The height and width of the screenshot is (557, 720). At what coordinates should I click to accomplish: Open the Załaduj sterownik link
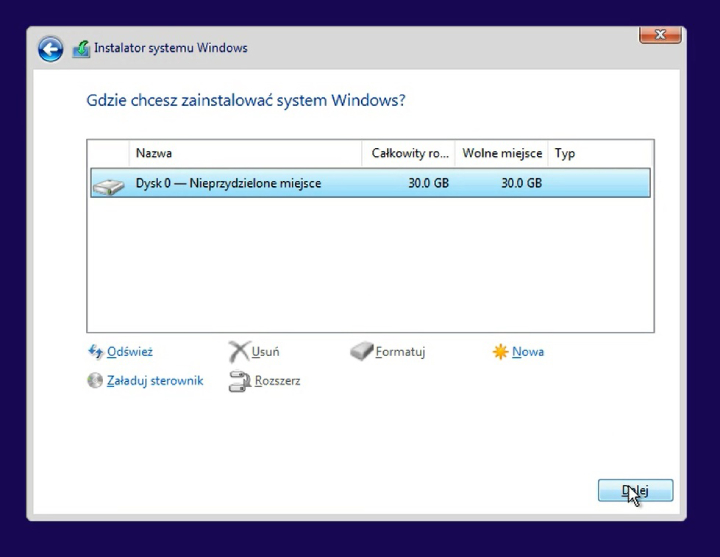click(x=155, y=381)
